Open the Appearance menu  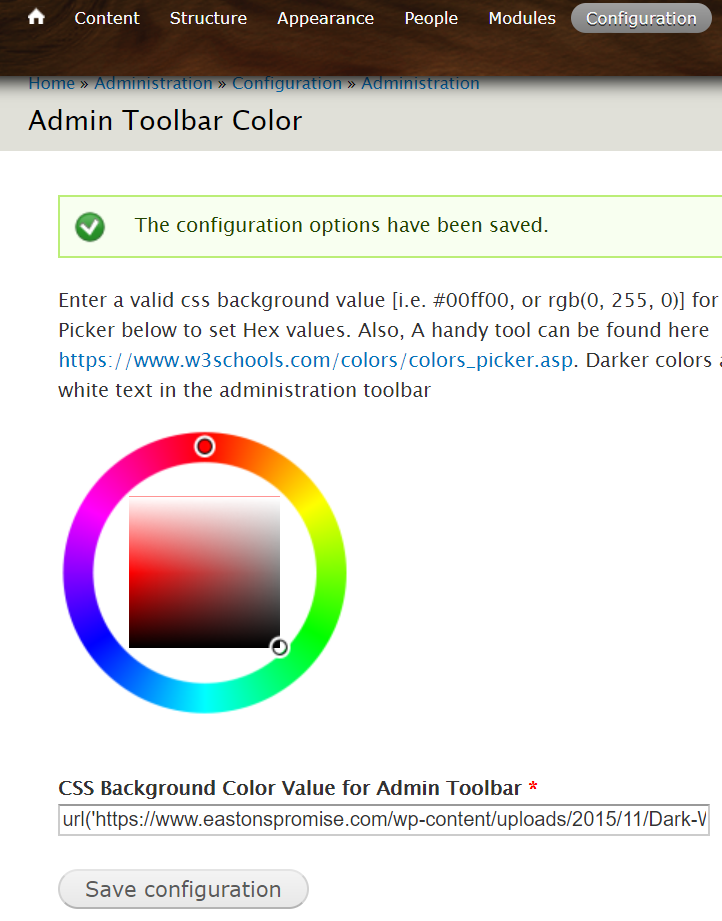tap(325, 18)
